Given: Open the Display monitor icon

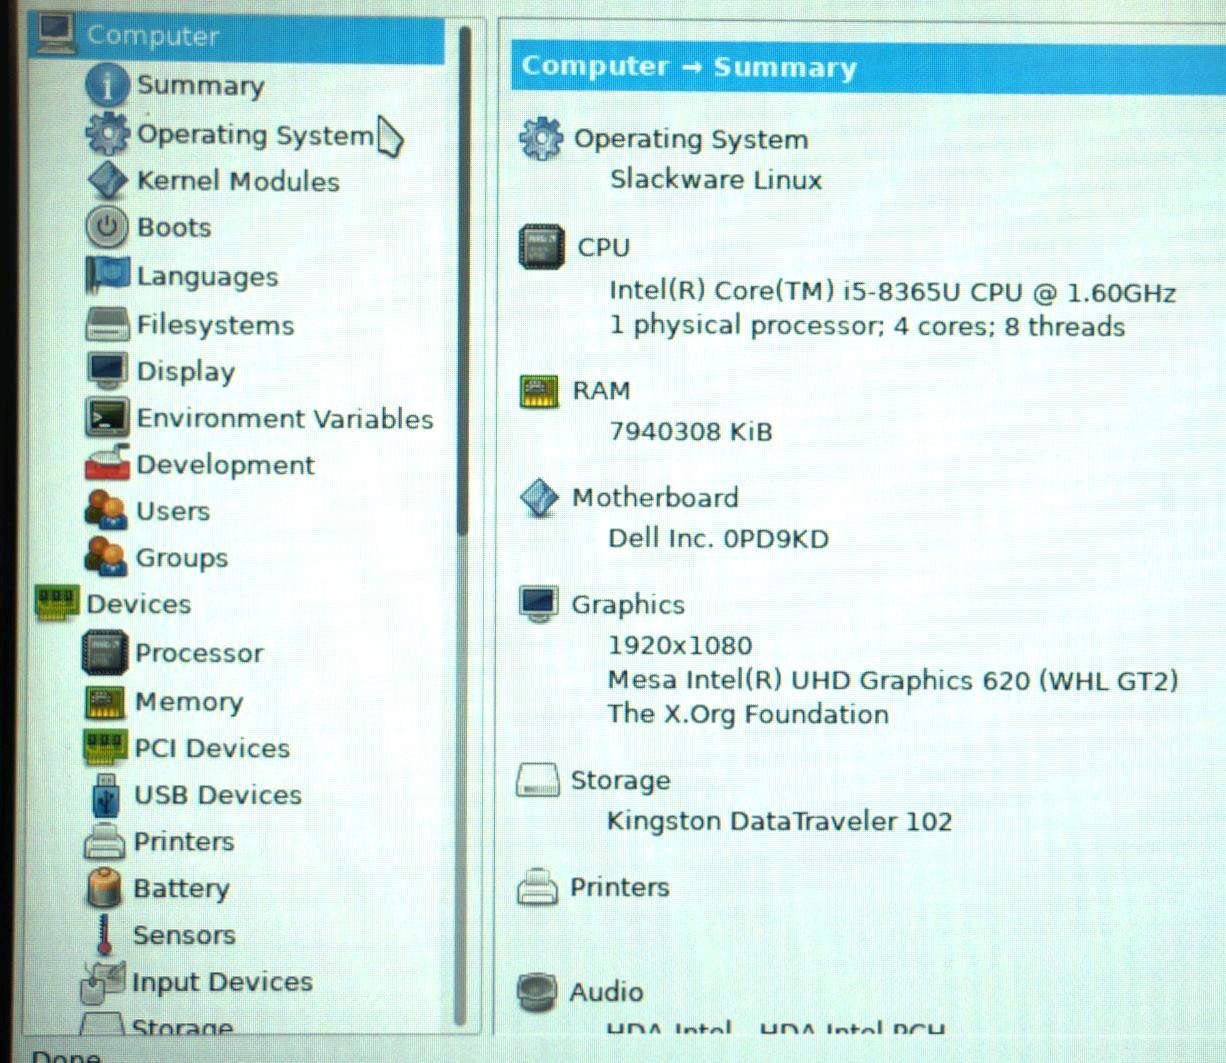Looking at the screenshot, I should (107, 370).
